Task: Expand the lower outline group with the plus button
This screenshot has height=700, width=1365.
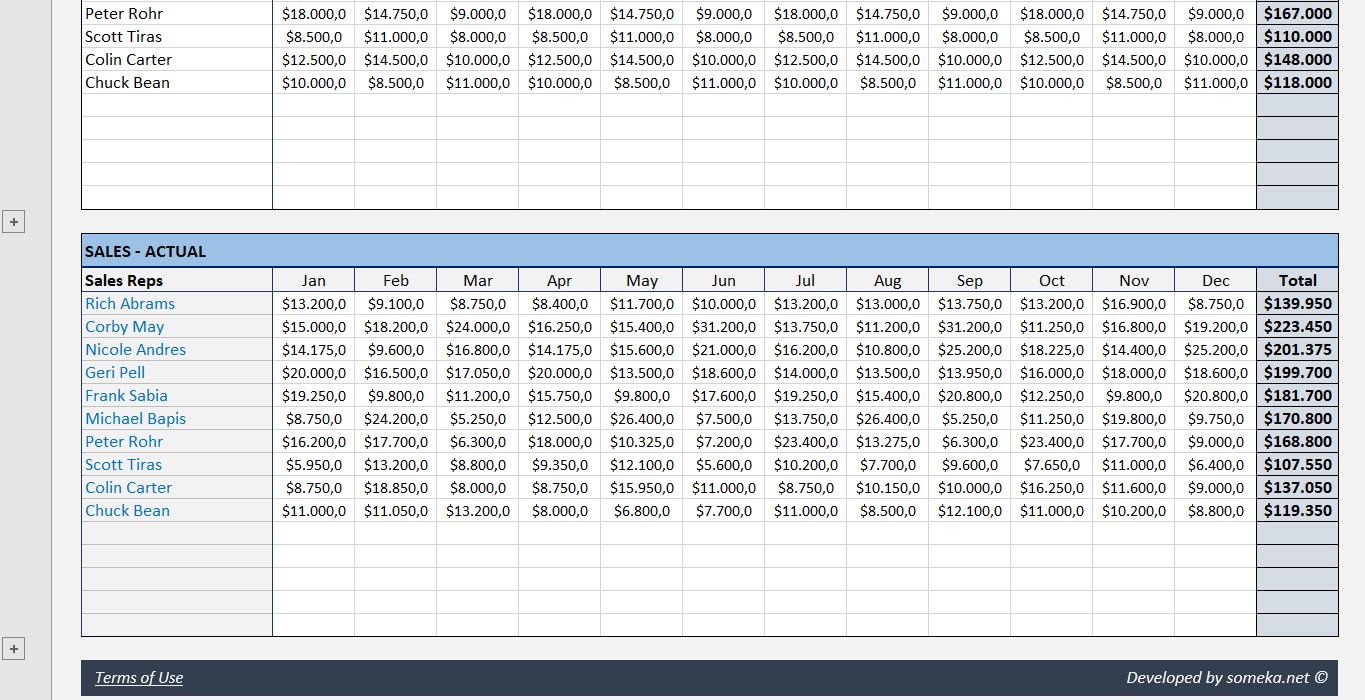Action: (x=13, y=649)
